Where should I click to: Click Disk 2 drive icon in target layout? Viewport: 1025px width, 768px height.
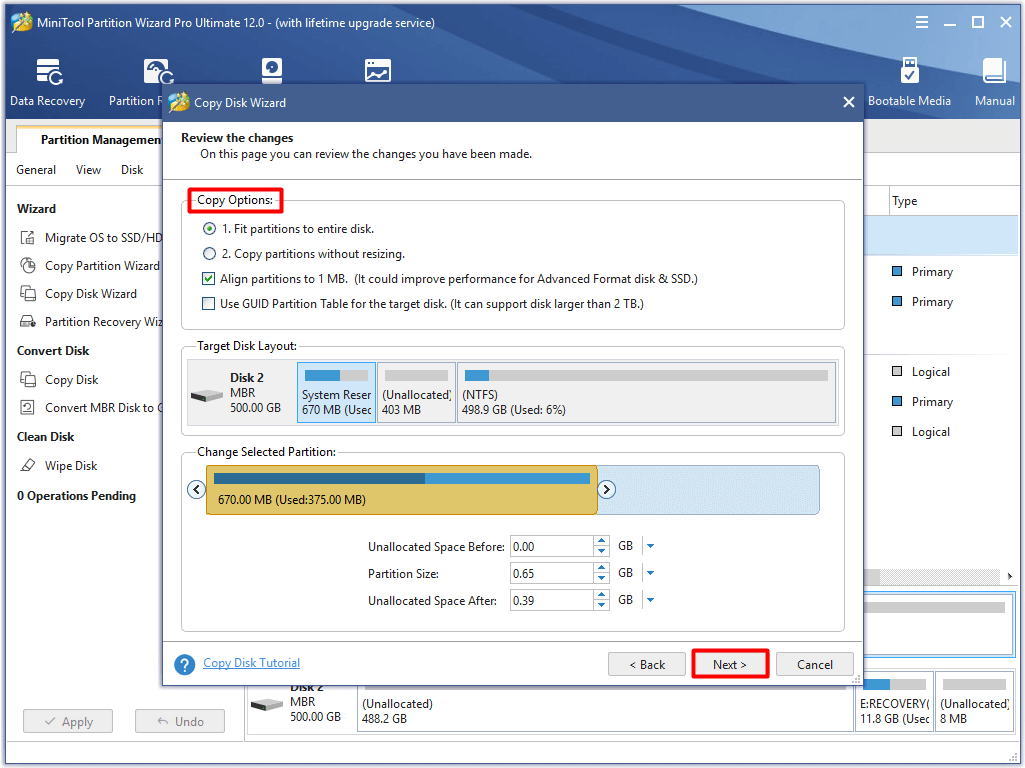(x=207, y=395)
